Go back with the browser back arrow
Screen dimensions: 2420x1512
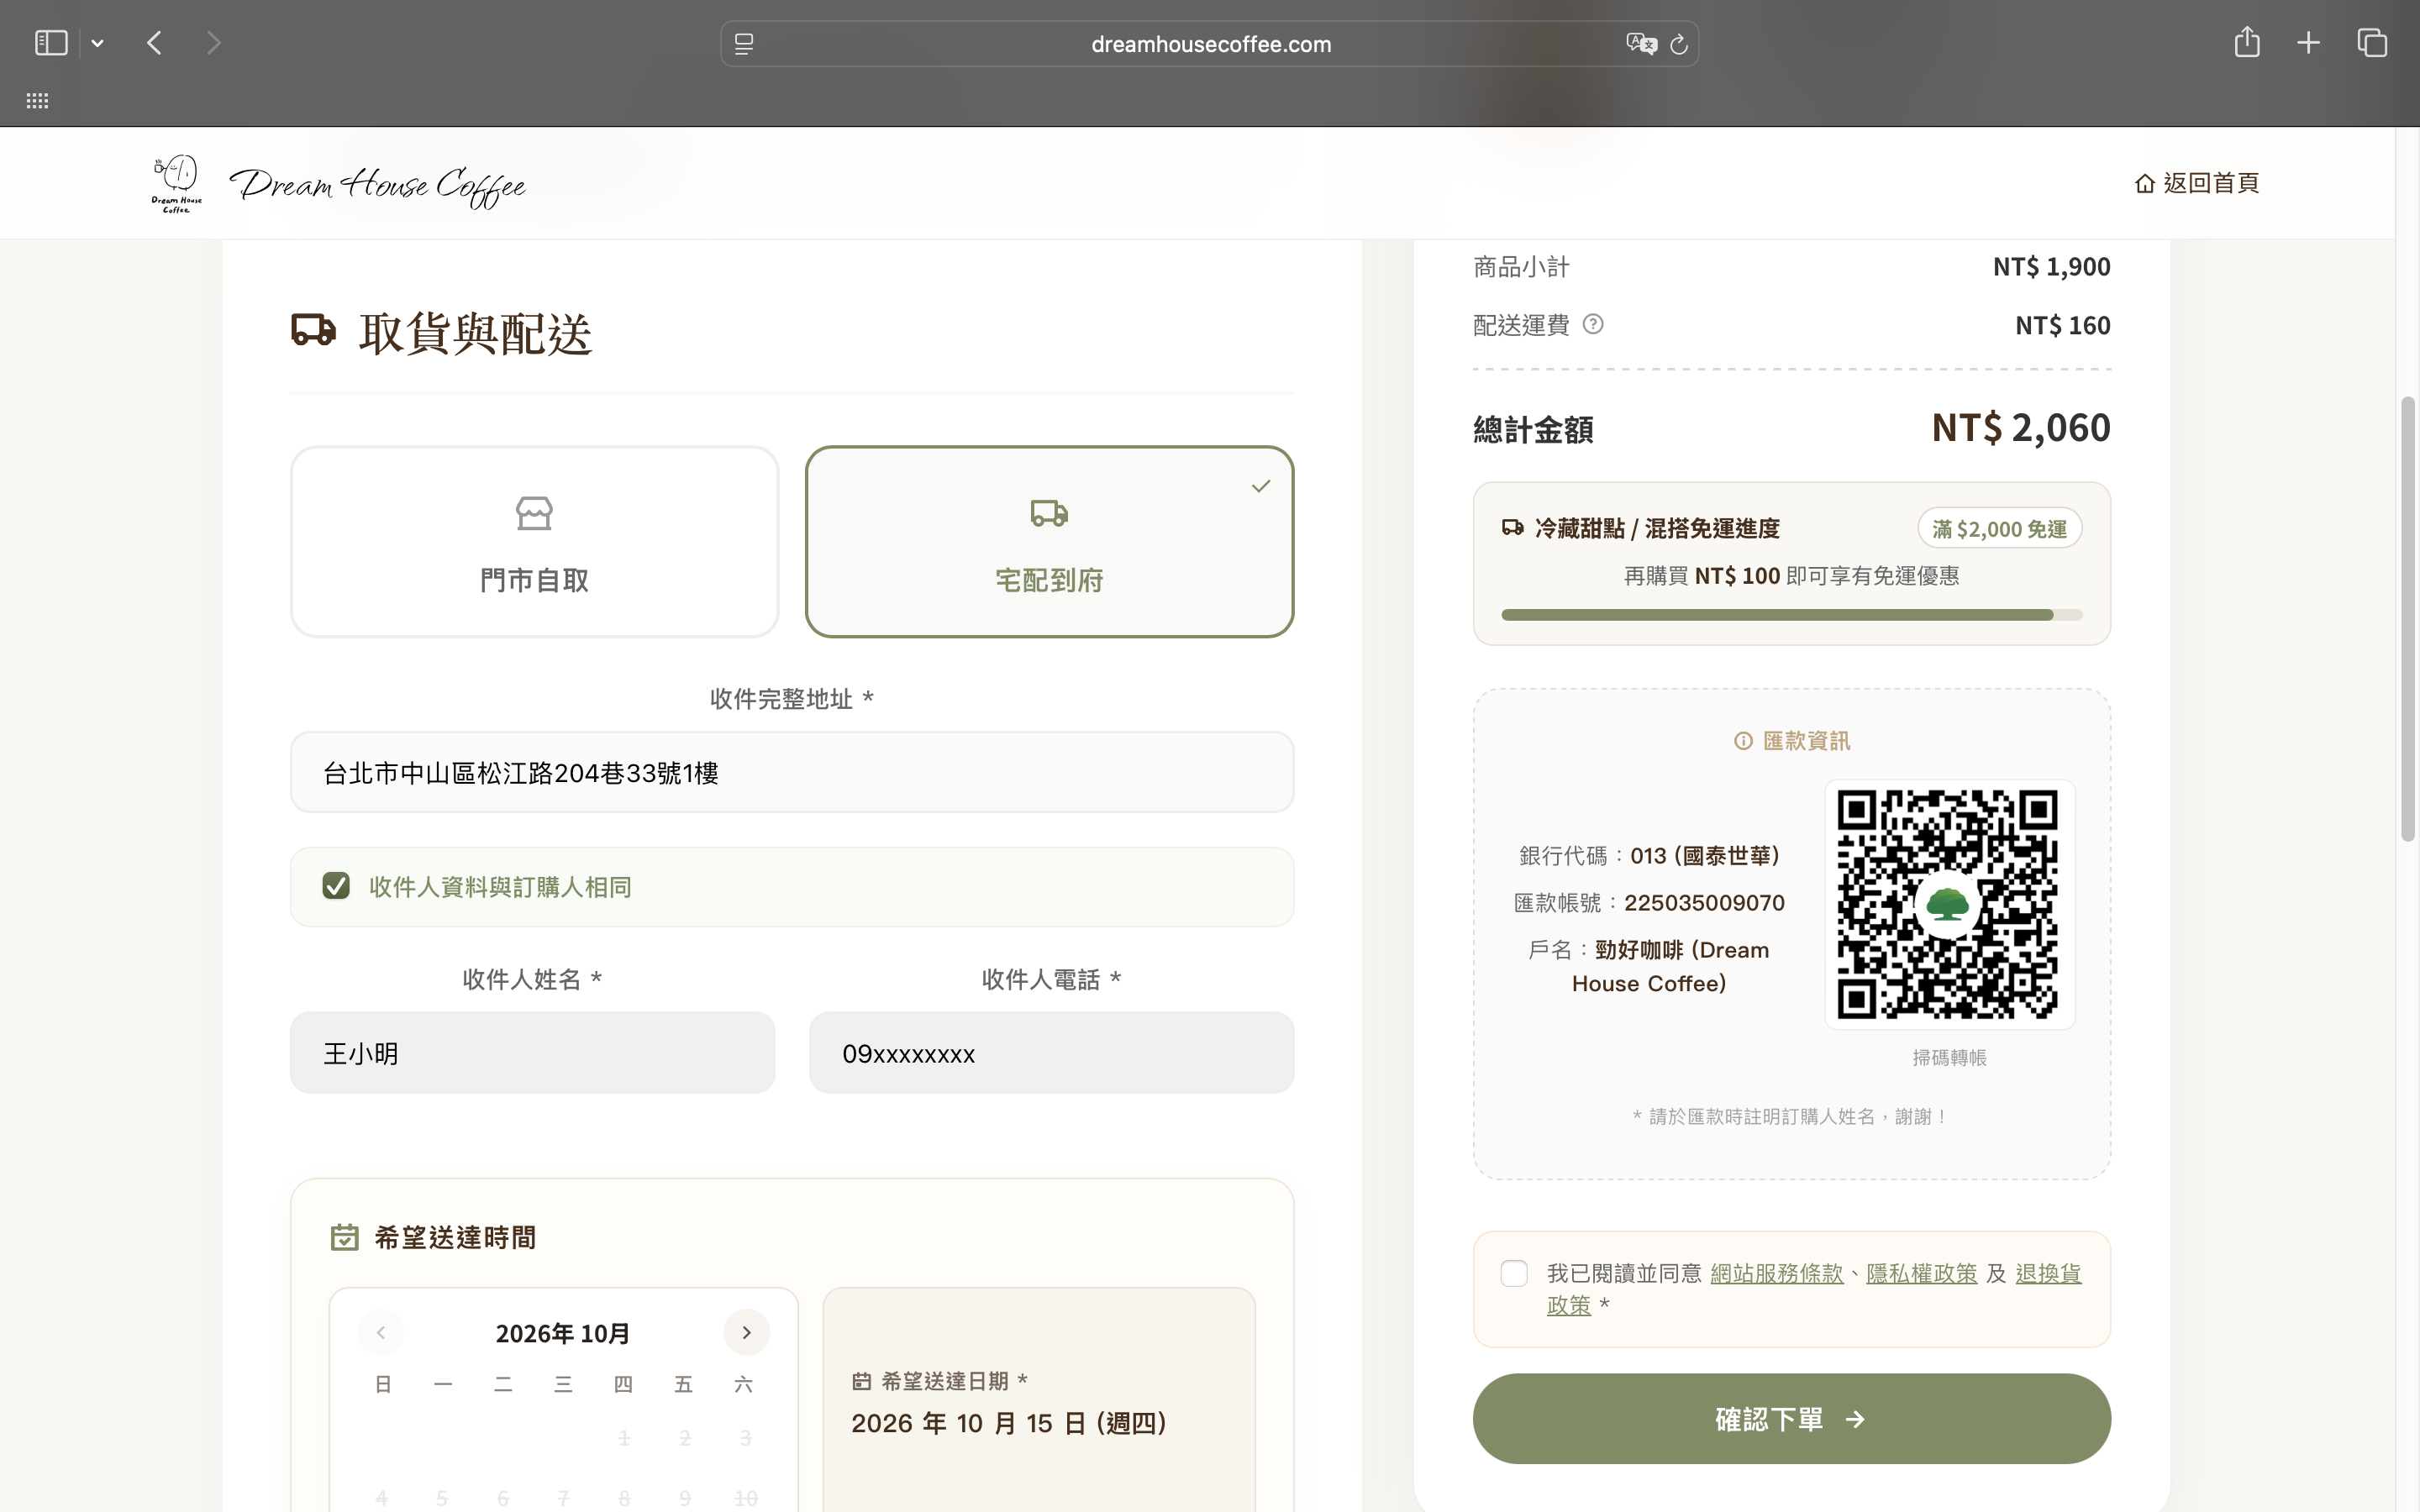[154, 43]
